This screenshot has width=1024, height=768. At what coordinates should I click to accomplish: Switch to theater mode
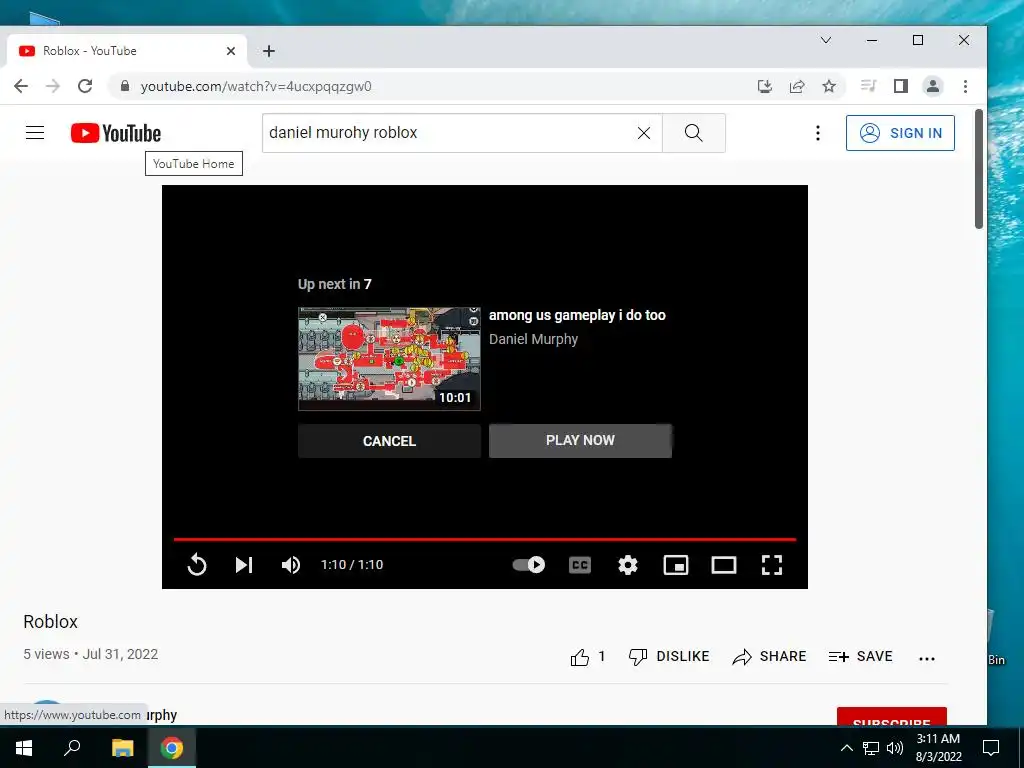[x=724, y=565]
